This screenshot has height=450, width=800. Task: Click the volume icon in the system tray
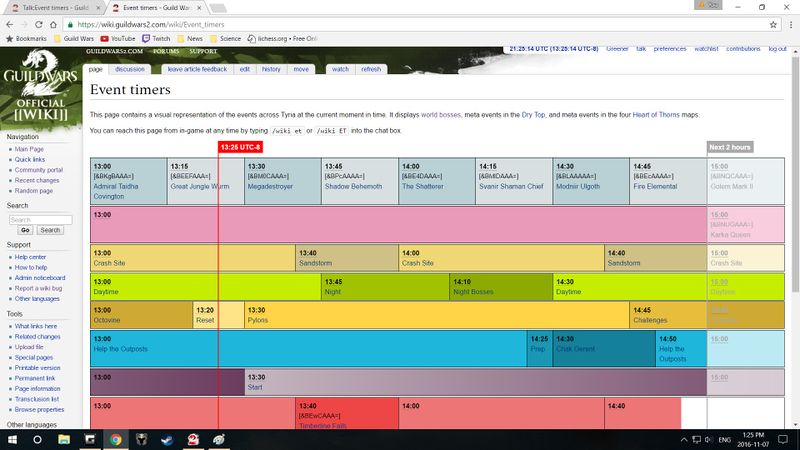click(x=708, y=439)
